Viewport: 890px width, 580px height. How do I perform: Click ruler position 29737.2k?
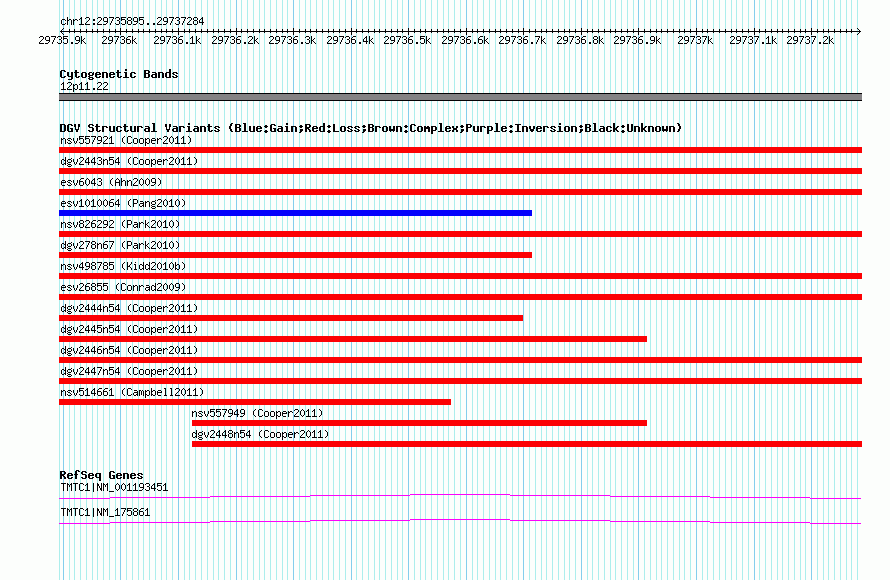811,40
